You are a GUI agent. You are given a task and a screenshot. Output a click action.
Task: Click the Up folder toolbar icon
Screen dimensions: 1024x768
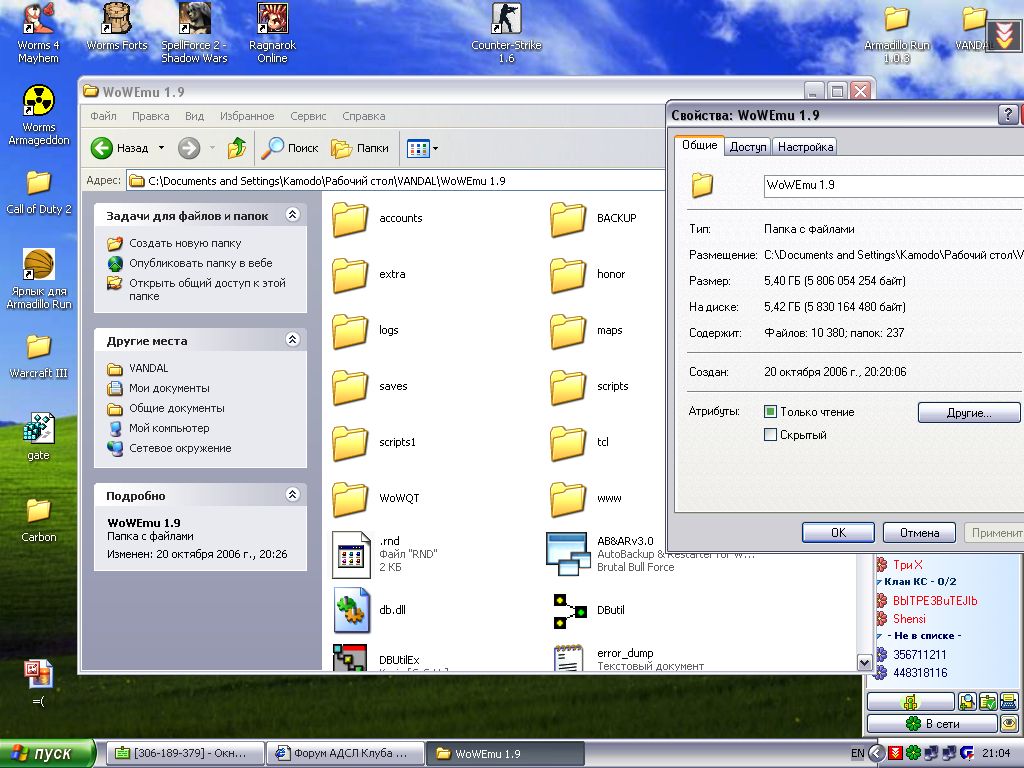[237, 148]
